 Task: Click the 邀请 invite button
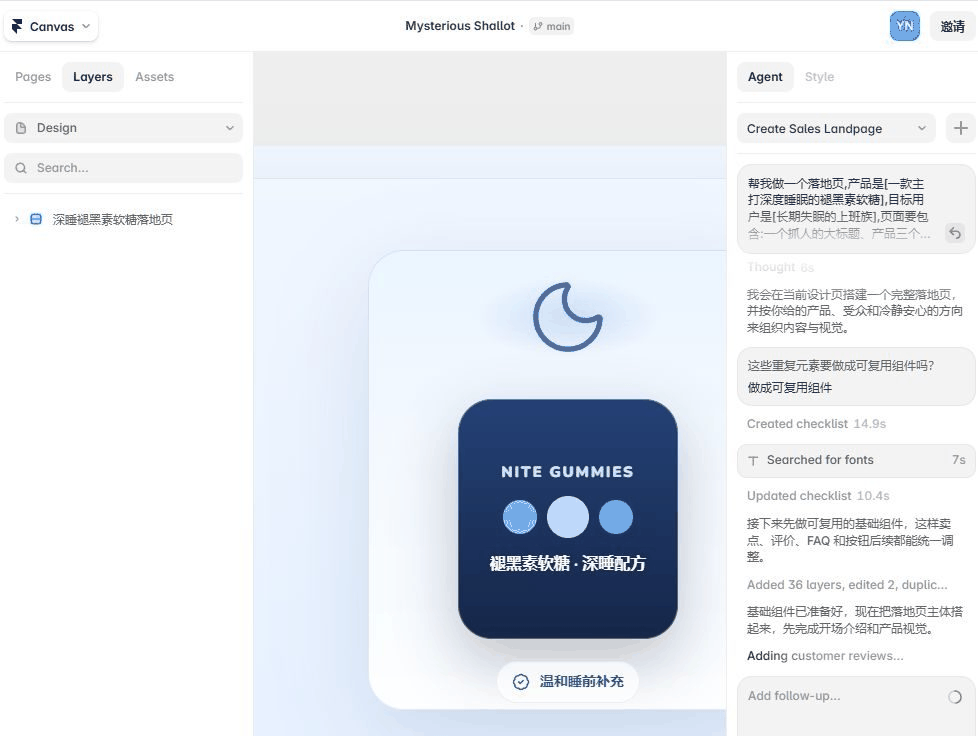952,26
